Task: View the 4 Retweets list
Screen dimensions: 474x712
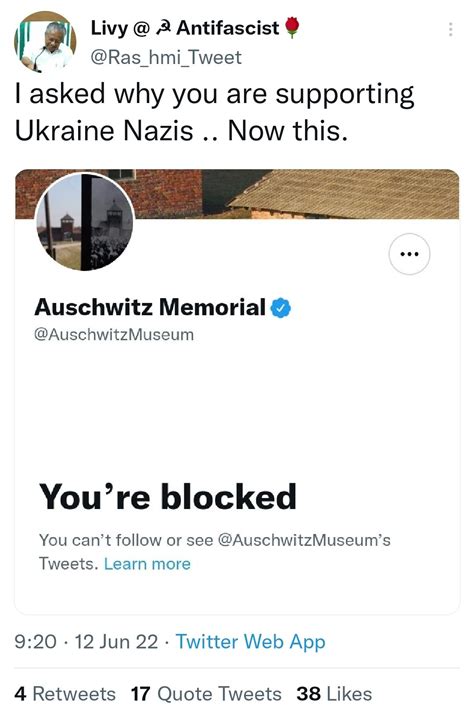Action: point(65,694)
